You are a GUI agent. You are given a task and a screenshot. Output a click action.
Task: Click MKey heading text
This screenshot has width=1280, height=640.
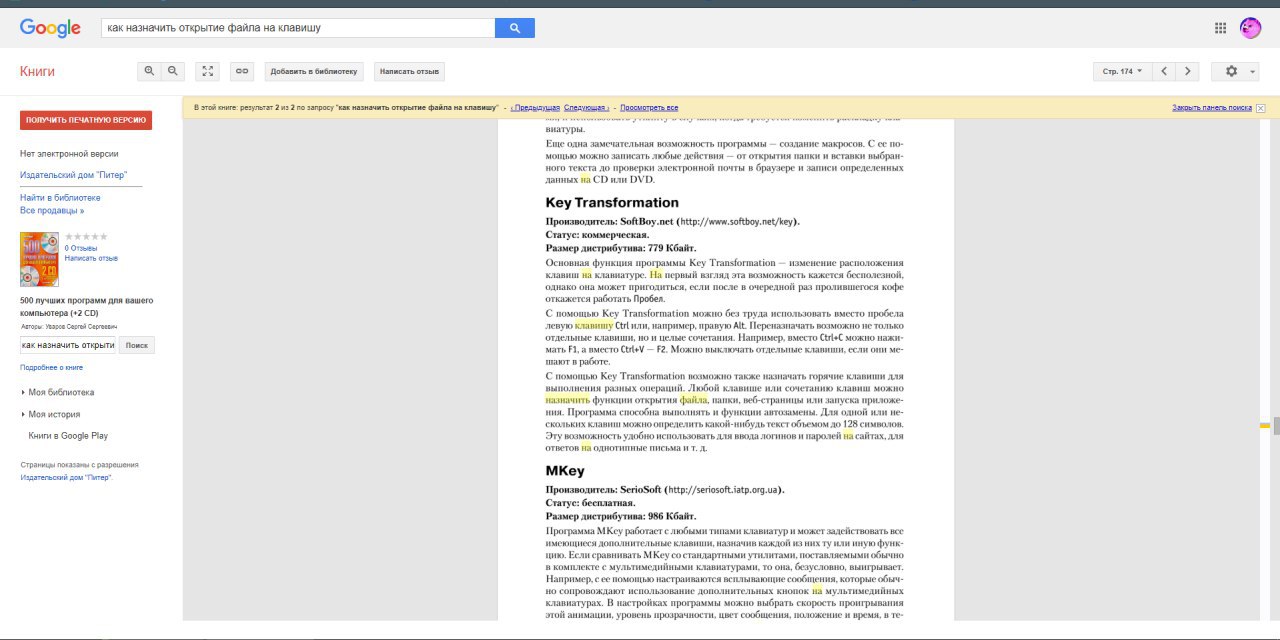(565, 470)
